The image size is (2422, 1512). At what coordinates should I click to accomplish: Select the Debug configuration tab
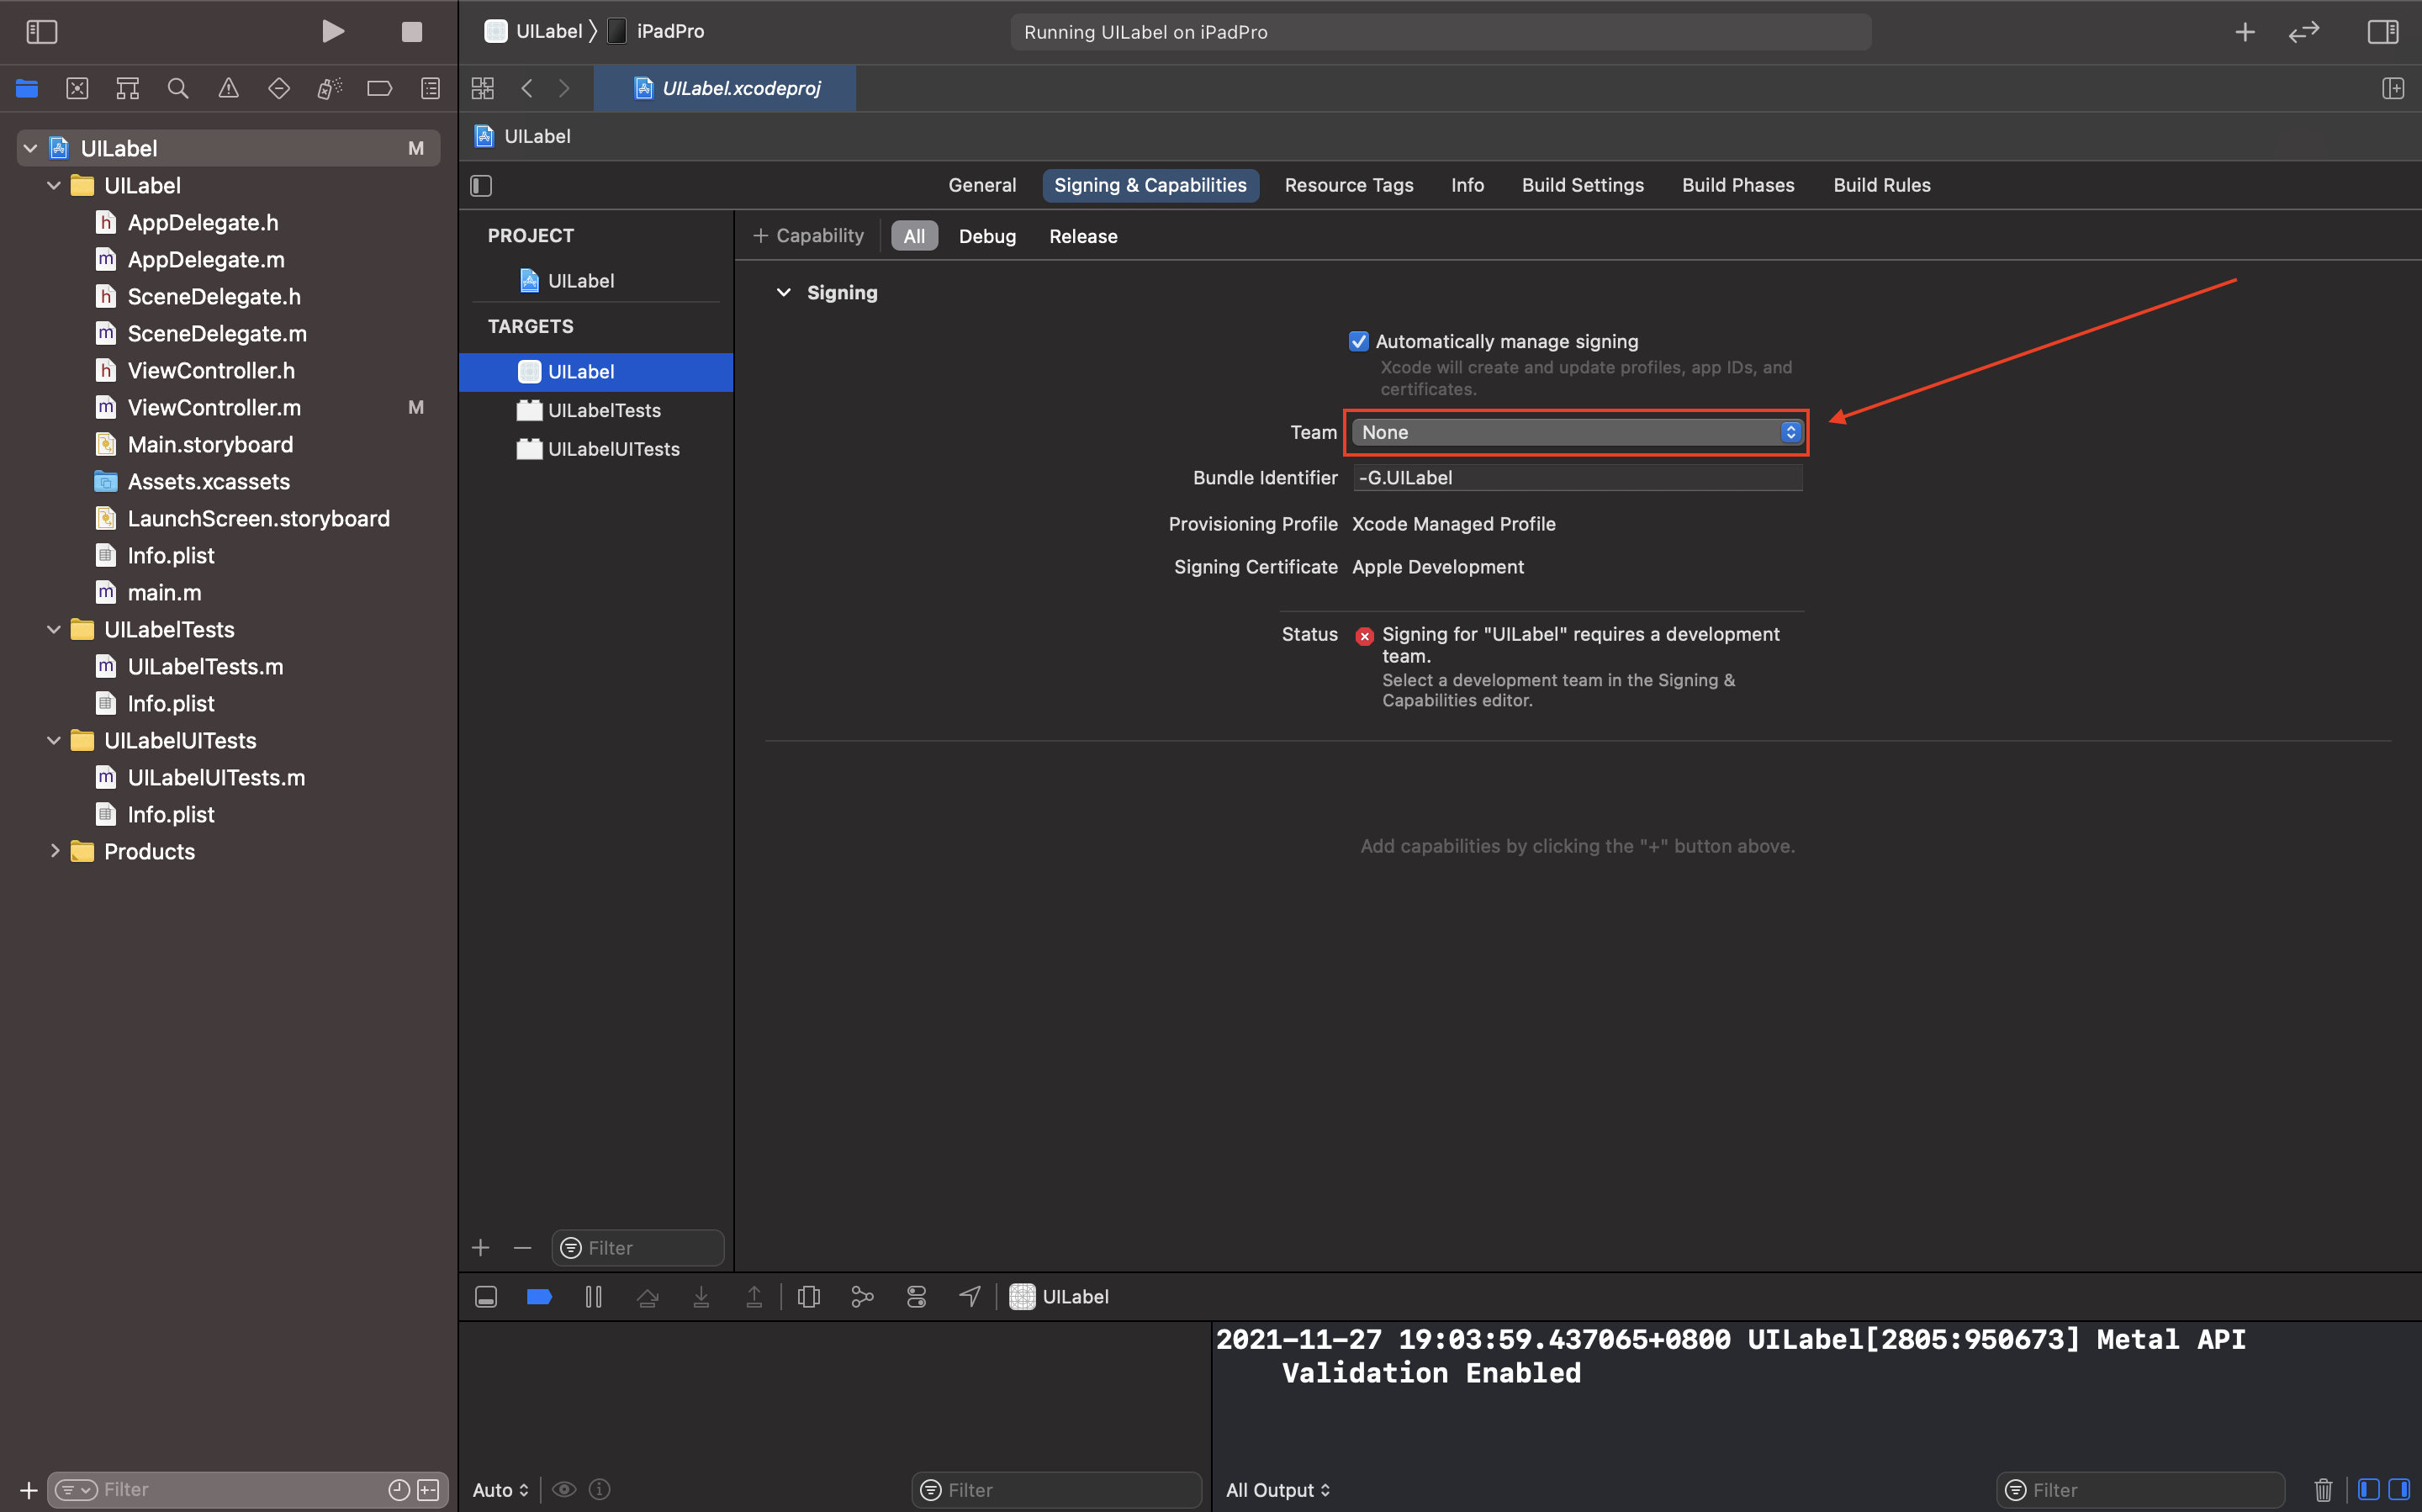[986, 236]
